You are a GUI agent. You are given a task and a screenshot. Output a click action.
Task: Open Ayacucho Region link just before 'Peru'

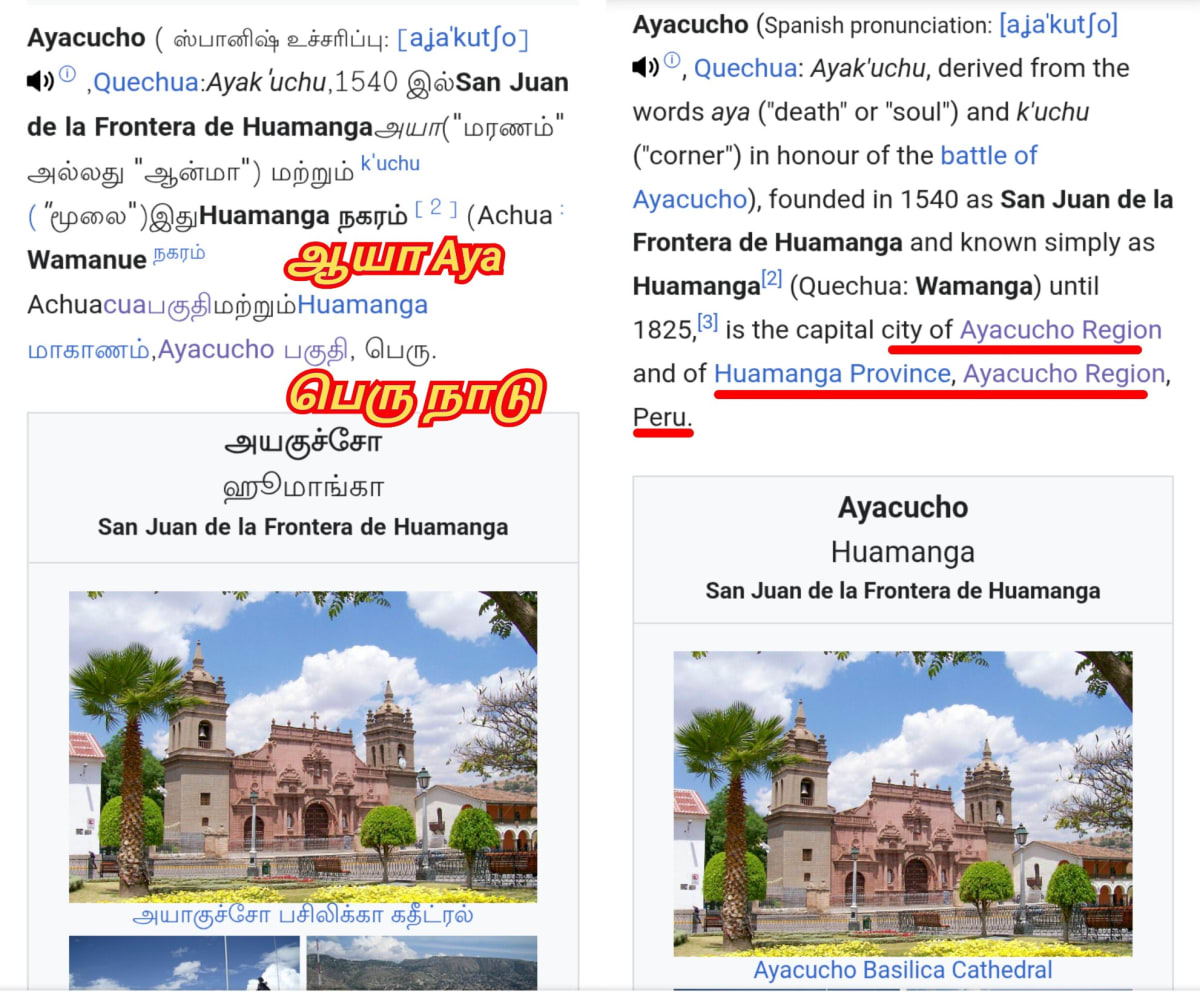(x=1064, y=374)
